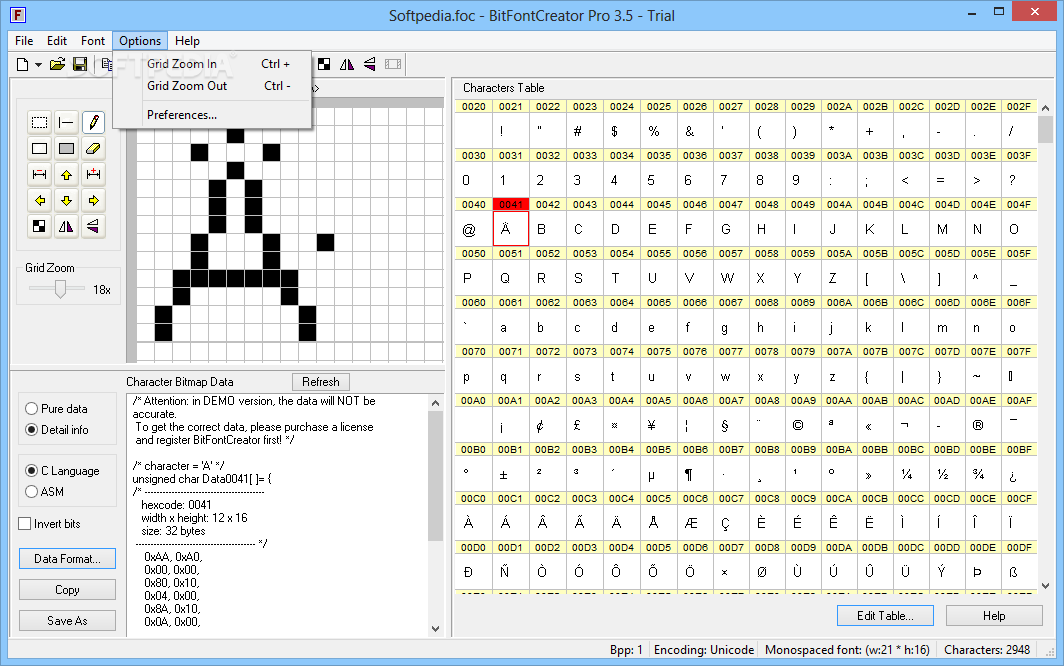
Task: Click the greyed filmstrip icon in toolbar
Action: 393,64
